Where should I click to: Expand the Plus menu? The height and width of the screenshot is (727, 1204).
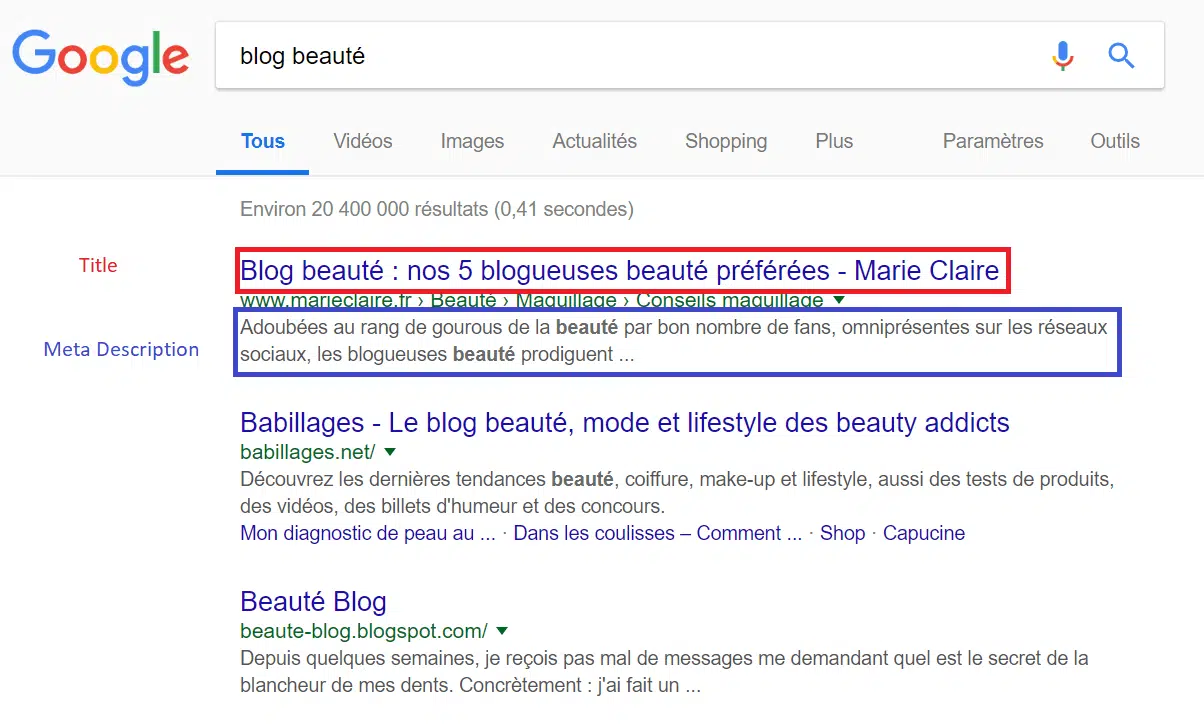pos(834,141)
